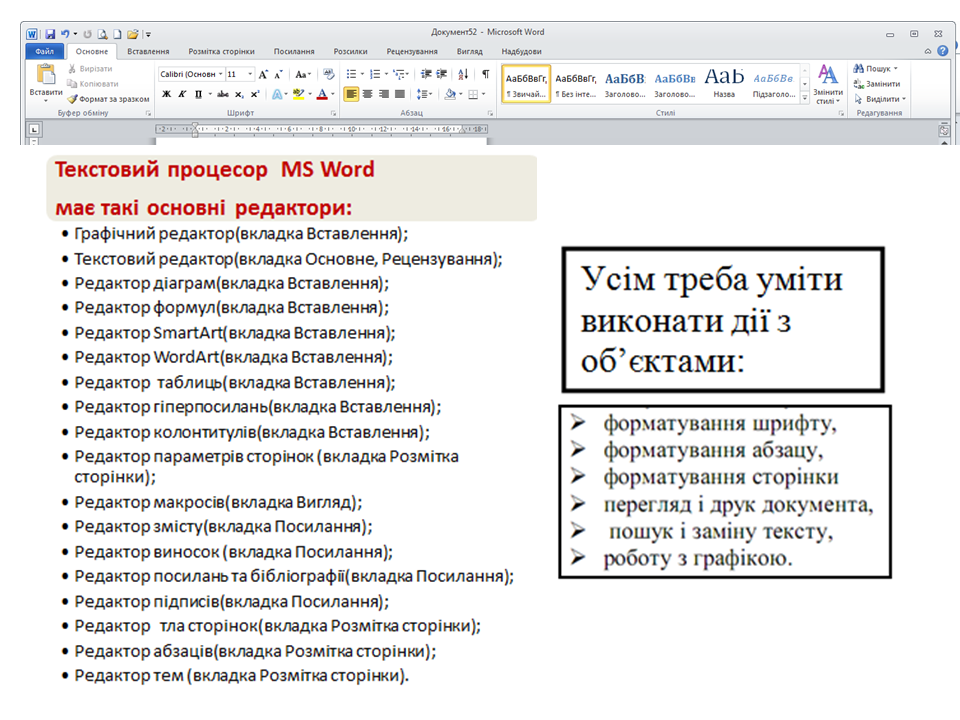Click the Виділити button
This screenshot has width=960, height=720.
pyautogui.click(x=880, y=99)
